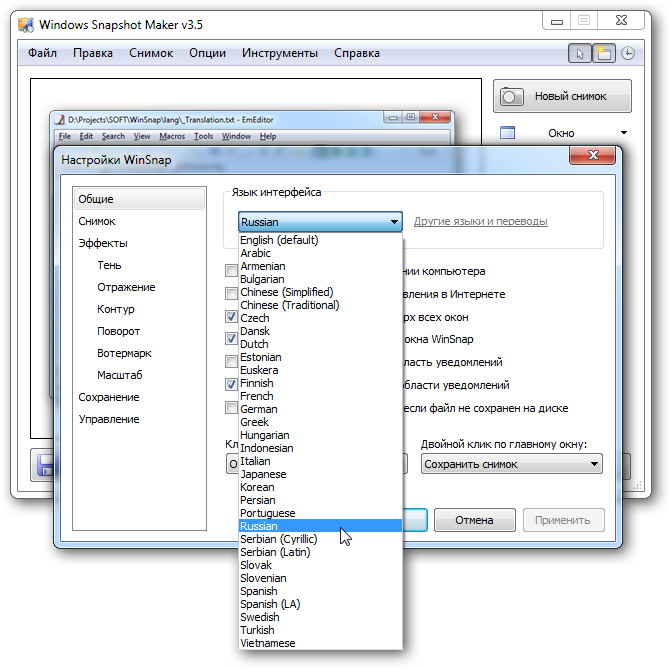This screenshot has height=668, width=670.
Task: Select Отражение settings subcategory
Action: pos(126,287)
